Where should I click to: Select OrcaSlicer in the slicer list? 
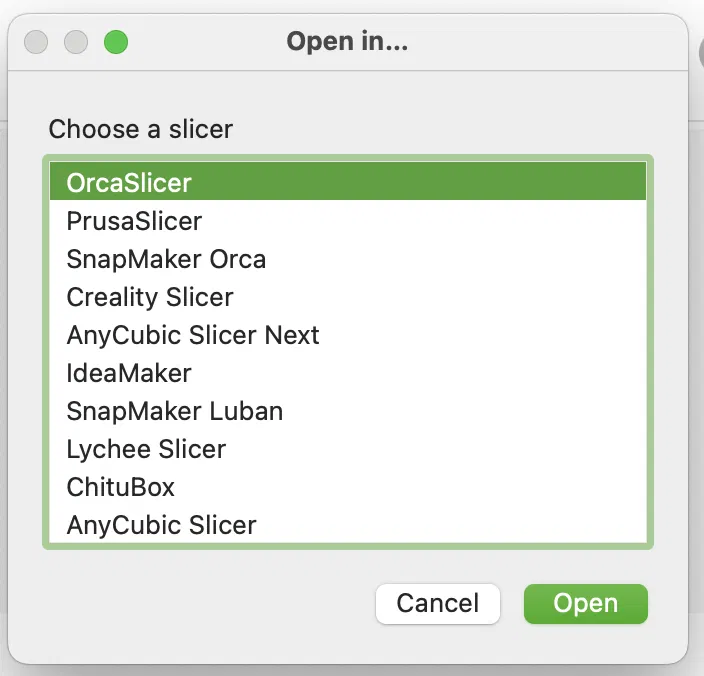(x=128, y=183)
